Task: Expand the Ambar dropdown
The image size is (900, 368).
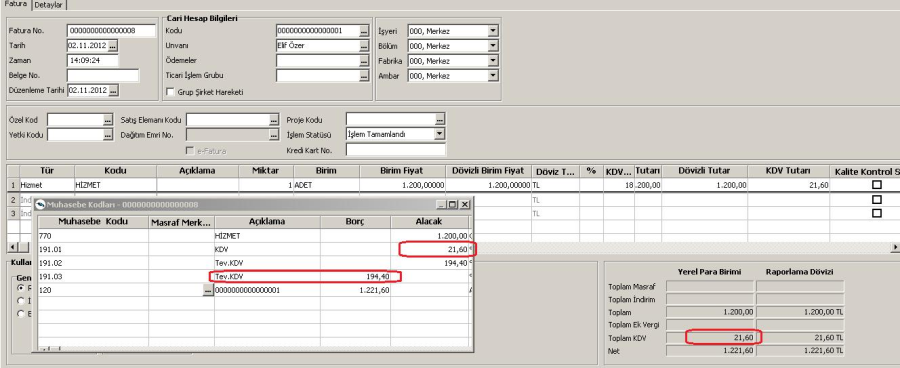Action: (493, 76)
